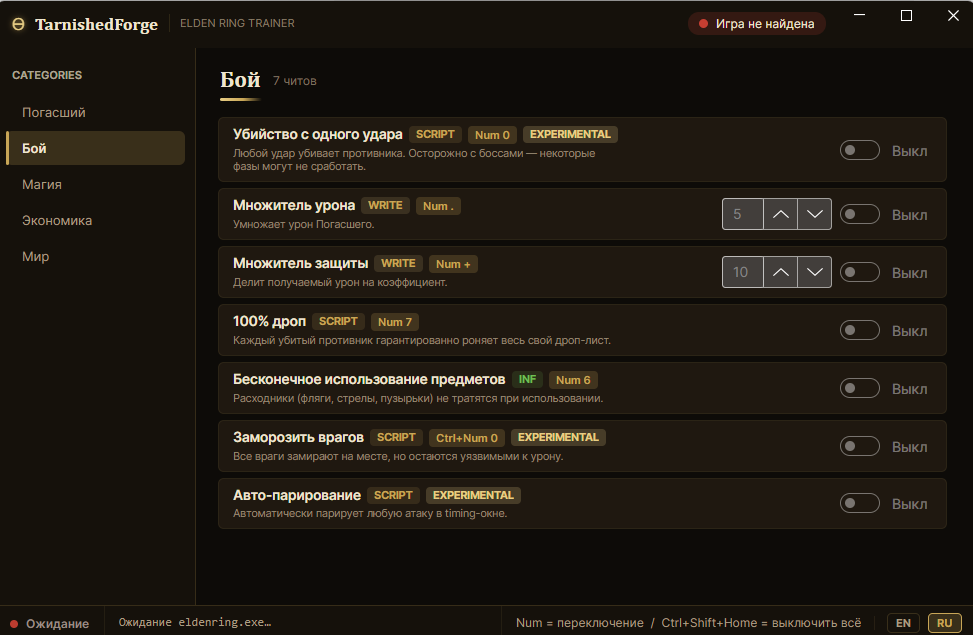
Task: Click the red status dot beside Ожидание
Action: [14, 624]
